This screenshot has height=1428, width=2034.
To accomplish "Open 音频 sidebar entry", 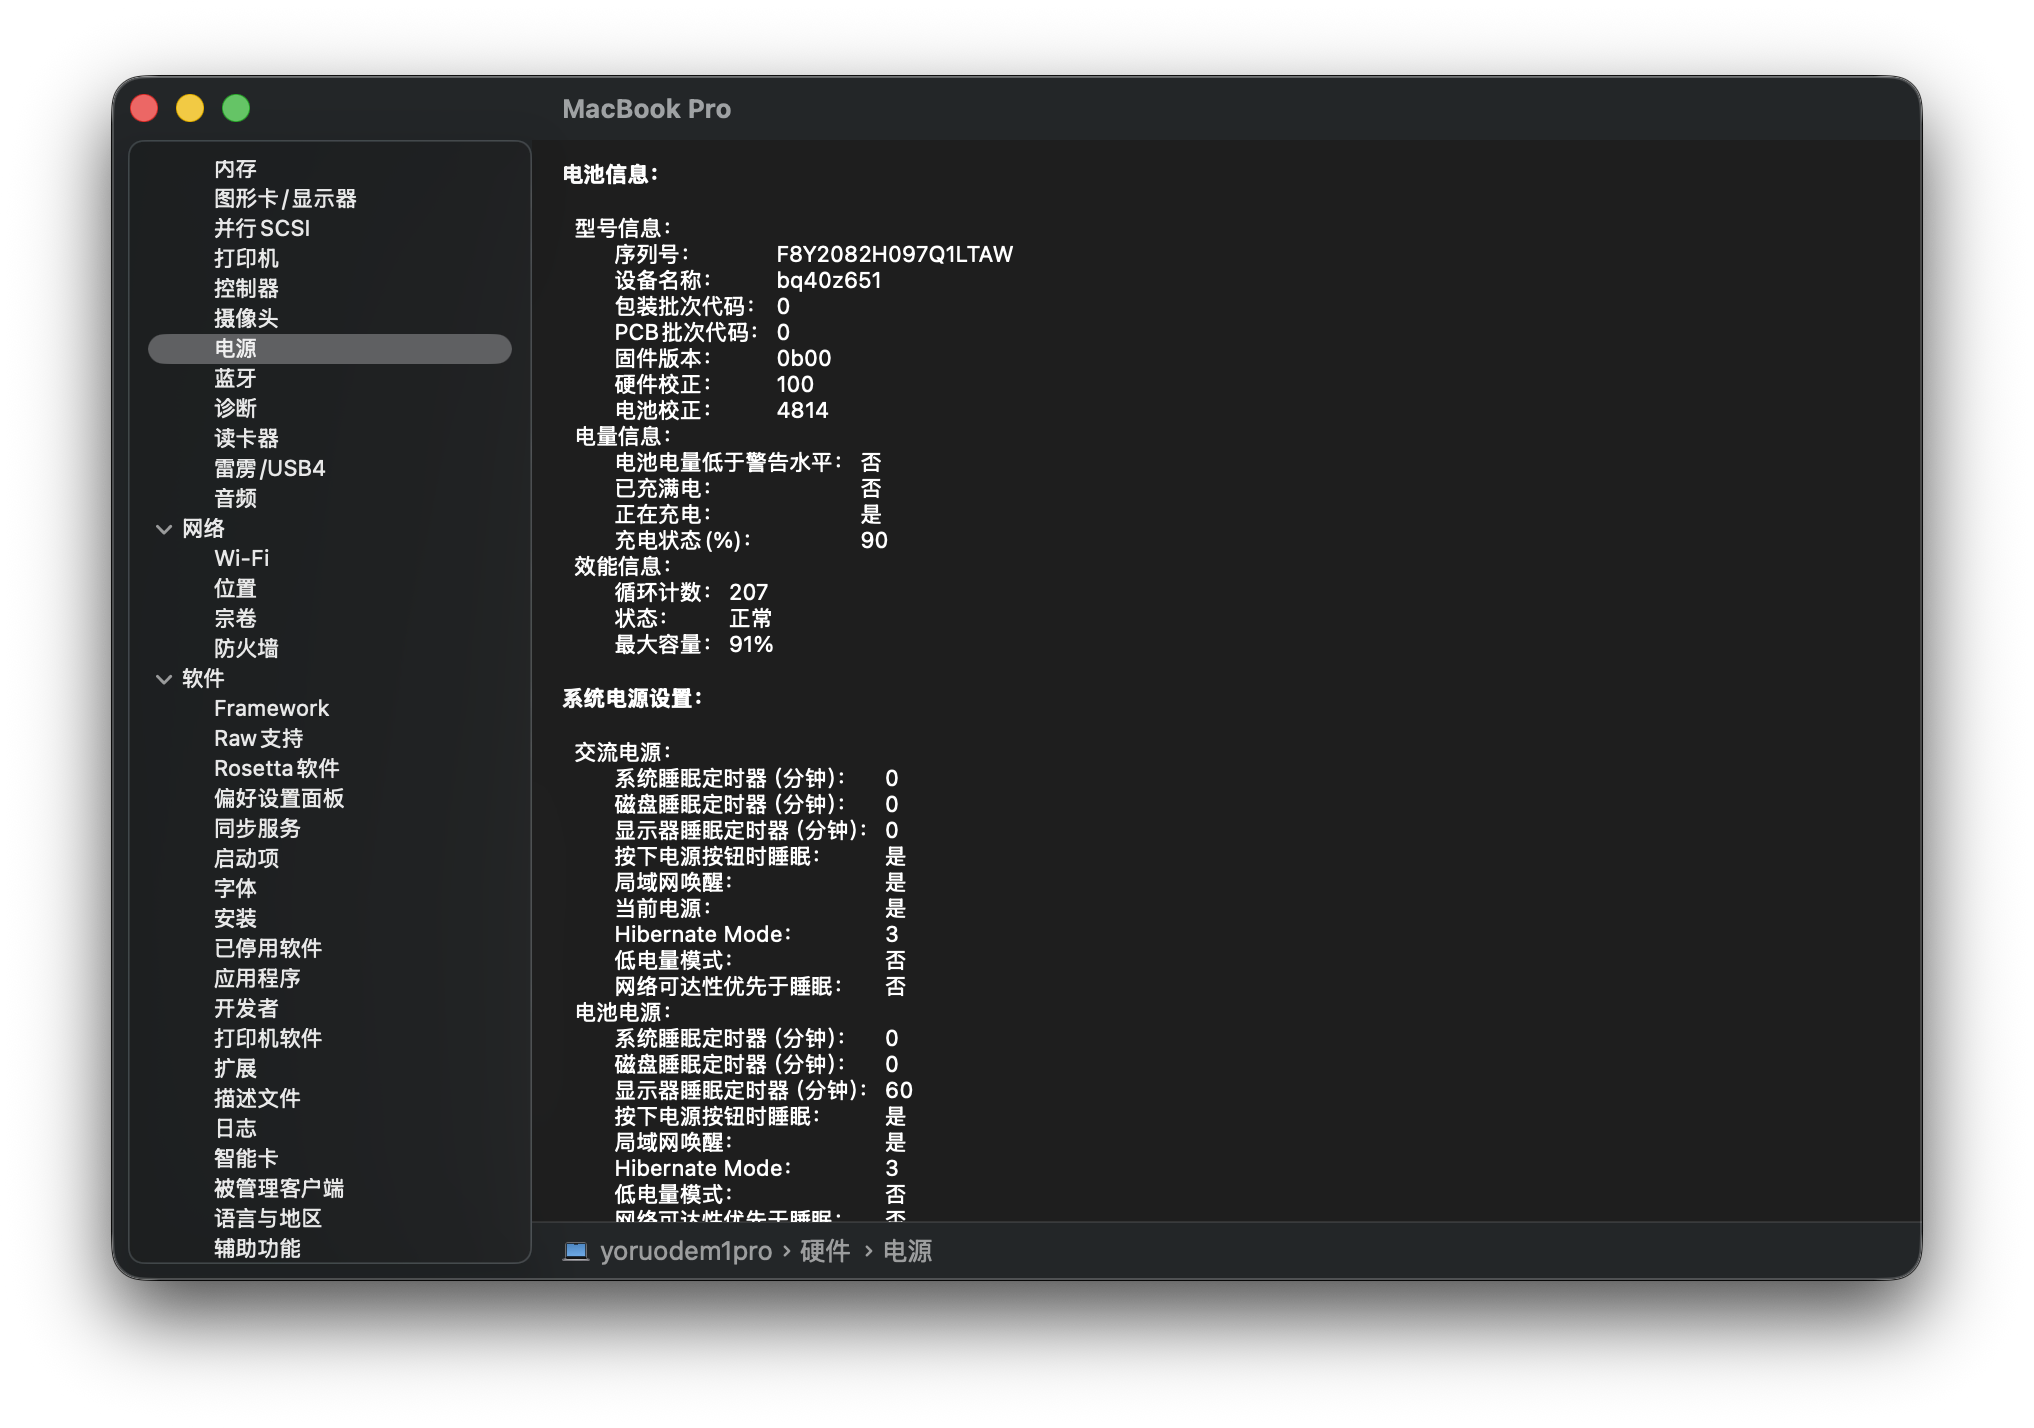I will pos(235,499).
